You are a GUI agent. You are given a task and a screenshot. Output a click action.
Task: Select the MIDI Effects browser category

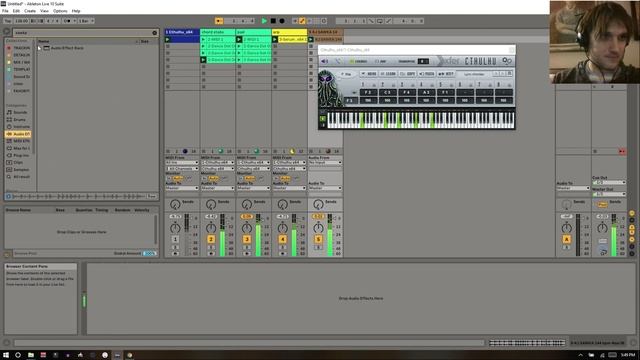point(18,141)
